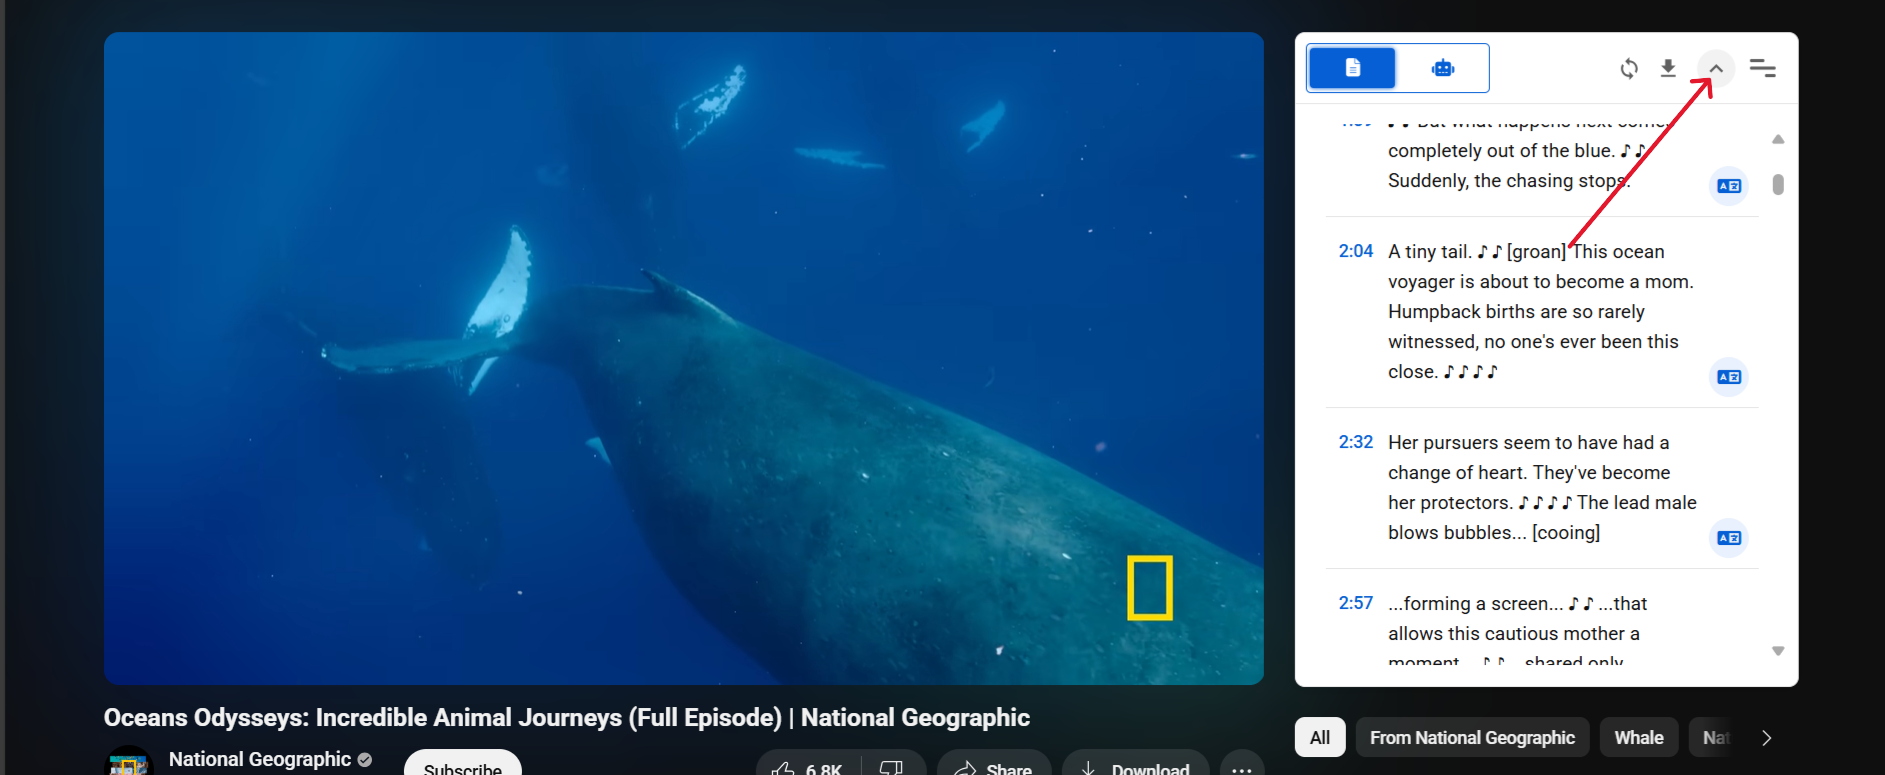
Task: Switch to the transcript document tab
Action: click(x=1352, y=68)
